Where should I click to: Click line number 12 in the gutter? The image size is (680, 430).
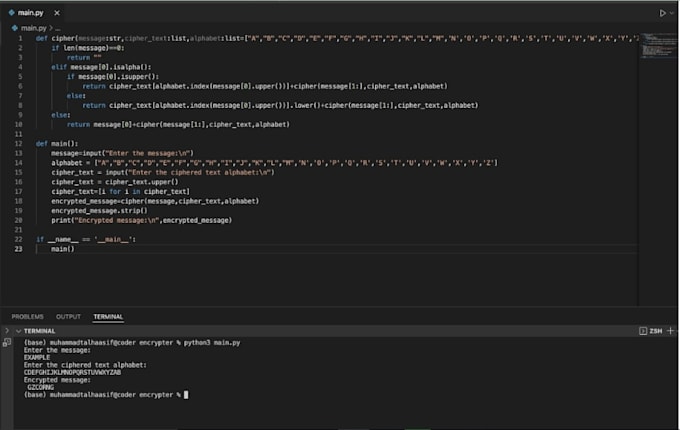18,143
